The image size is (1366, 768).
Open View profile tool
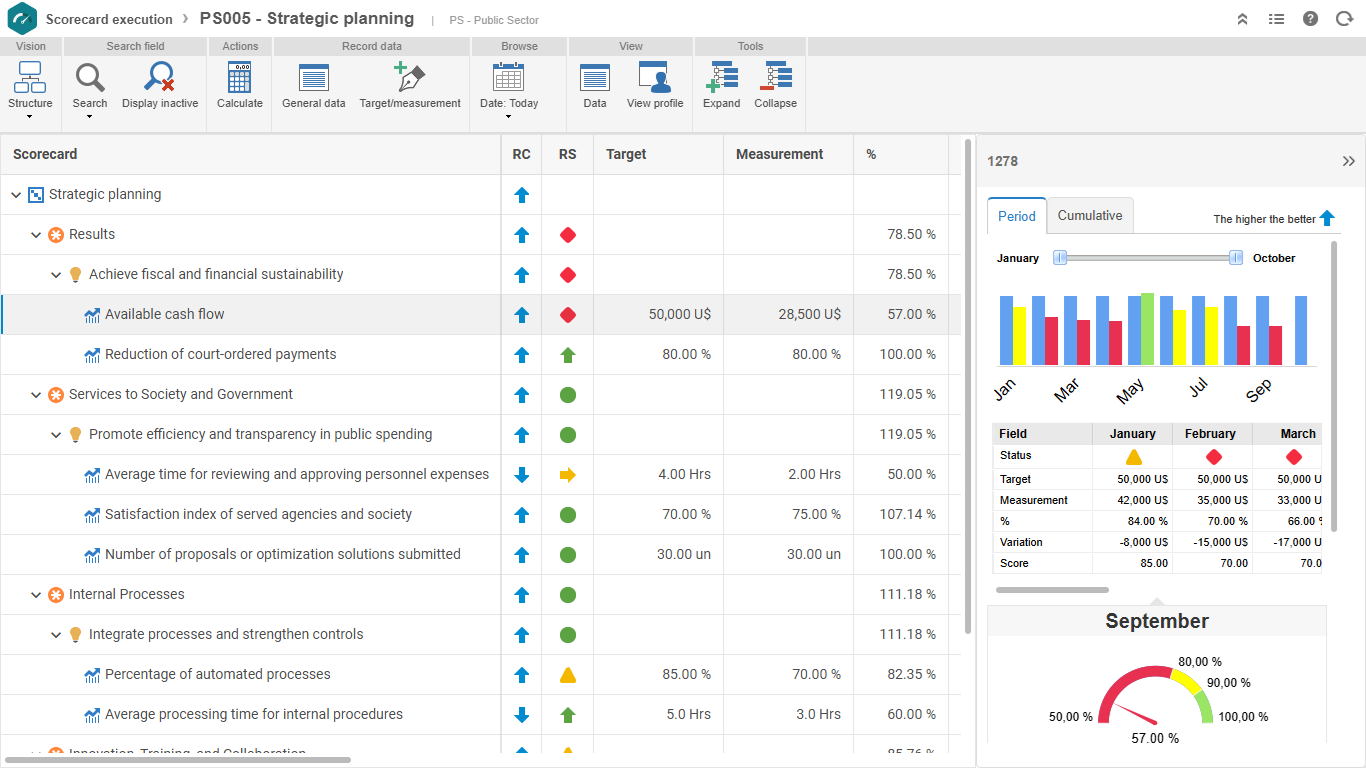(655, 86)
